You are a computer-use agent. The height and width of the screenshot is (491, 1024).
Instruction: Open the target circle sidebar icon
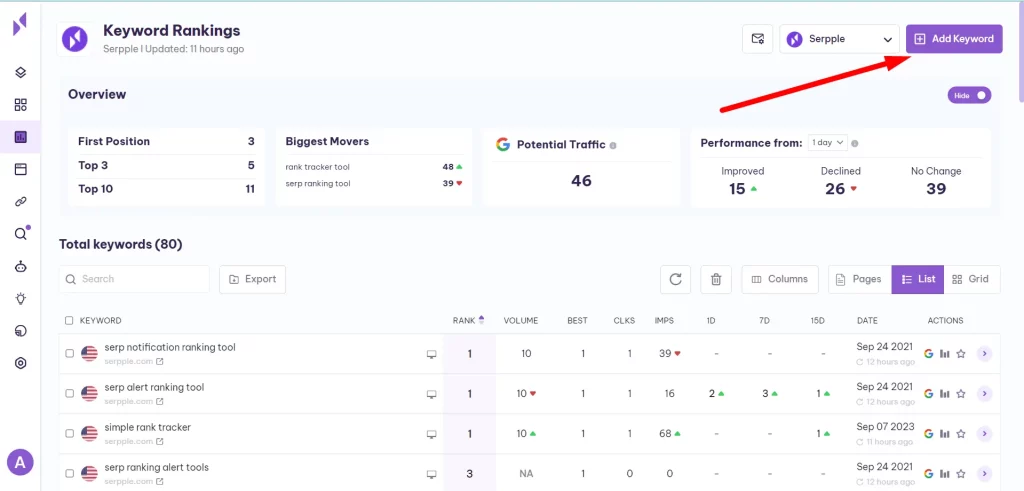tap(21, 363)
